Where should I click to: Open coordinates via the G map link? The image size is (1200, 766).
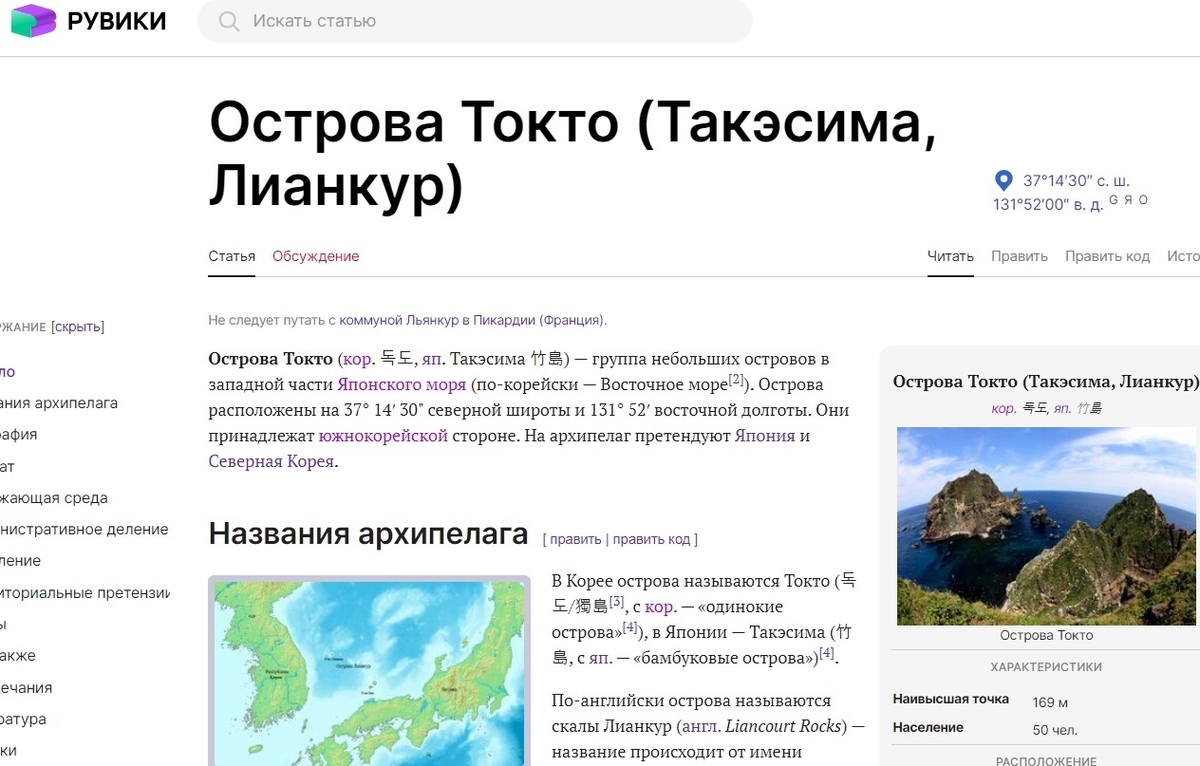(x=1113, y=200)
